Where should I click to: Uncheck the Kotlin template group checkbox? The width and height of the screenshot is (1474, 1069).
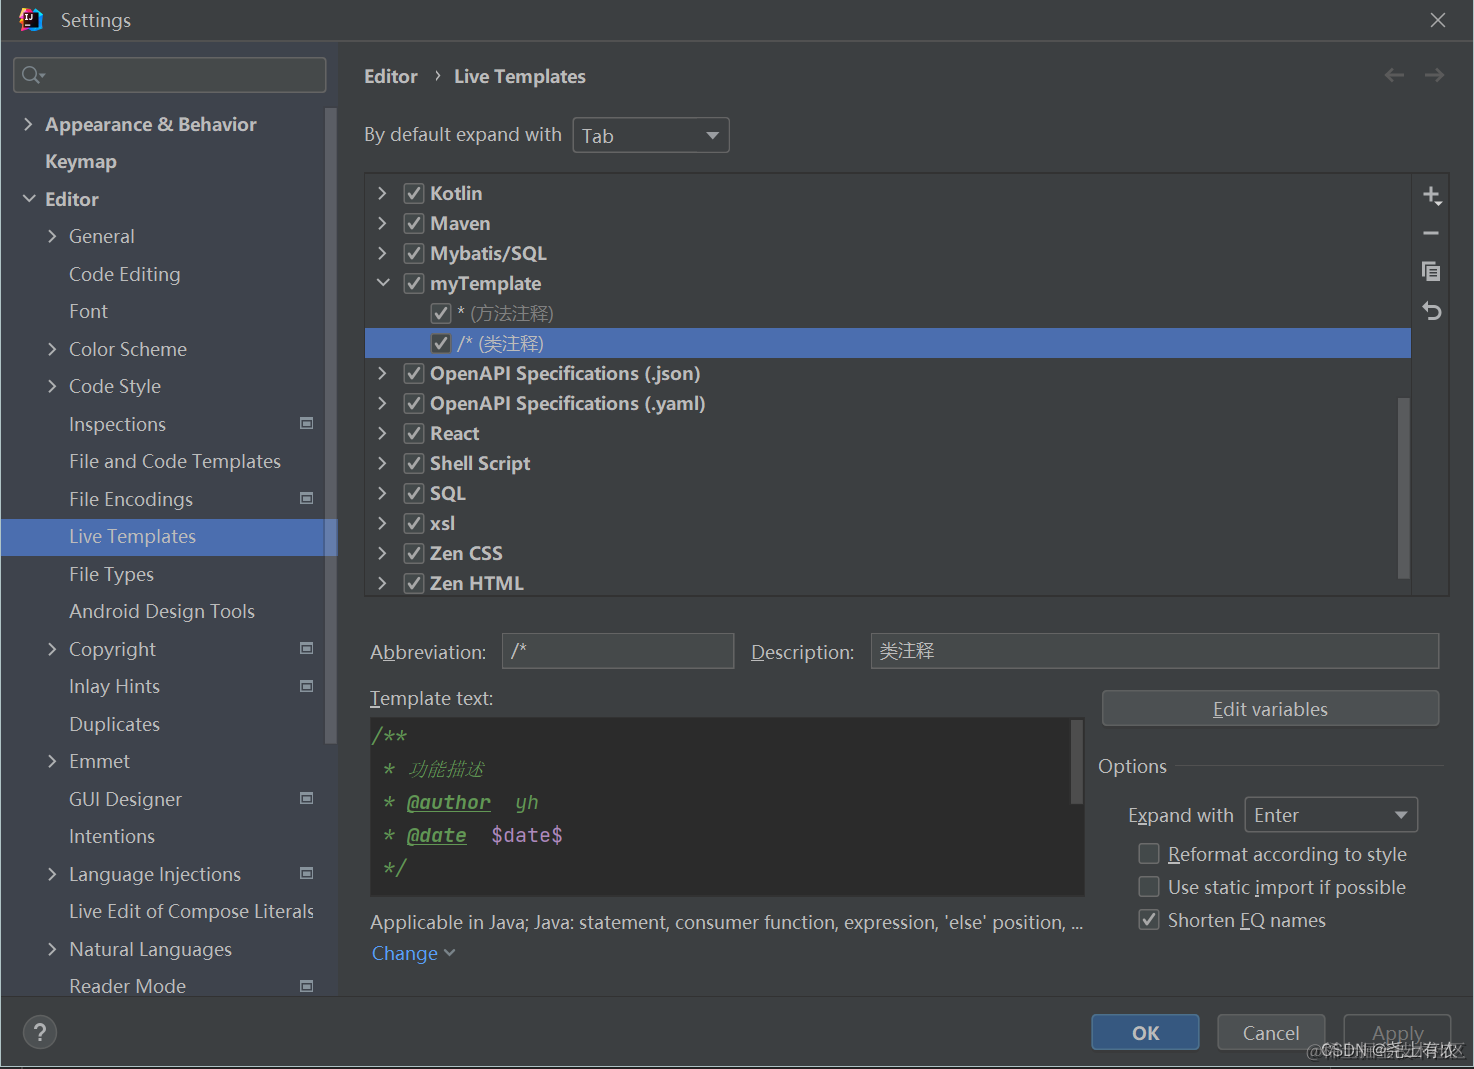[414, 193]
